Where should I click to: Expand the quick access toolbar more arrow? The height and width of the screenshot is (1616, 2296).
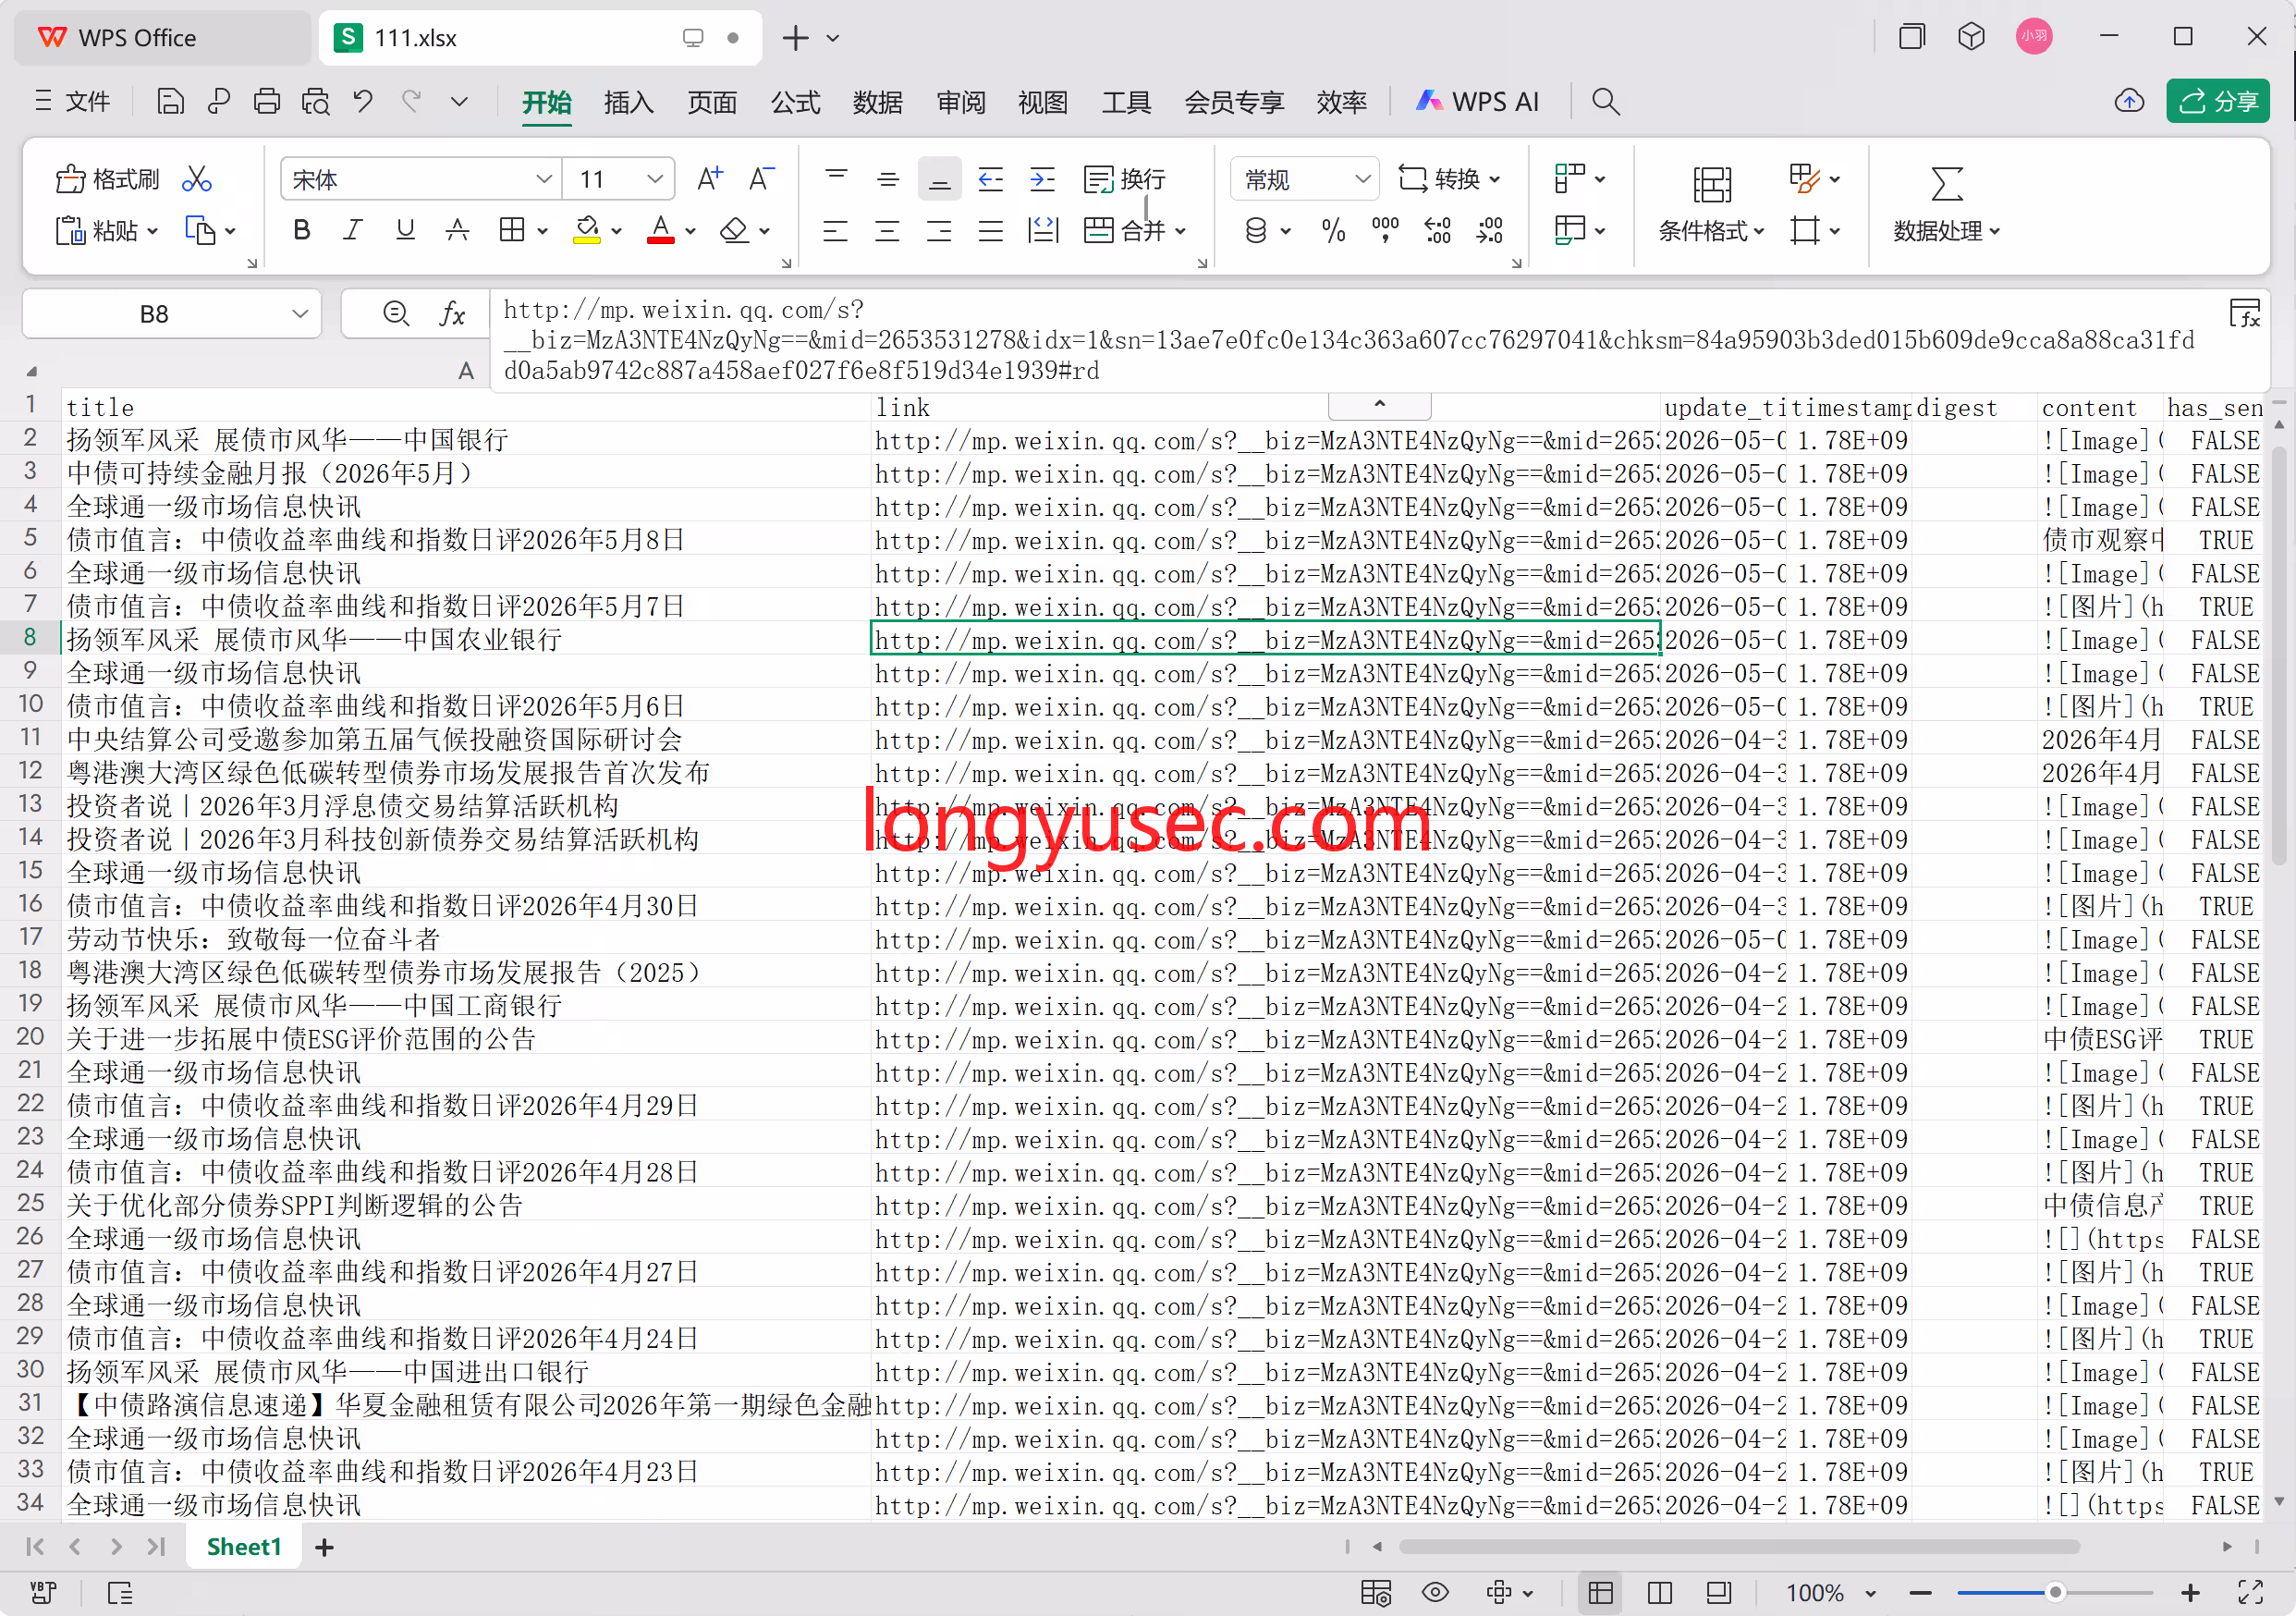459,101
